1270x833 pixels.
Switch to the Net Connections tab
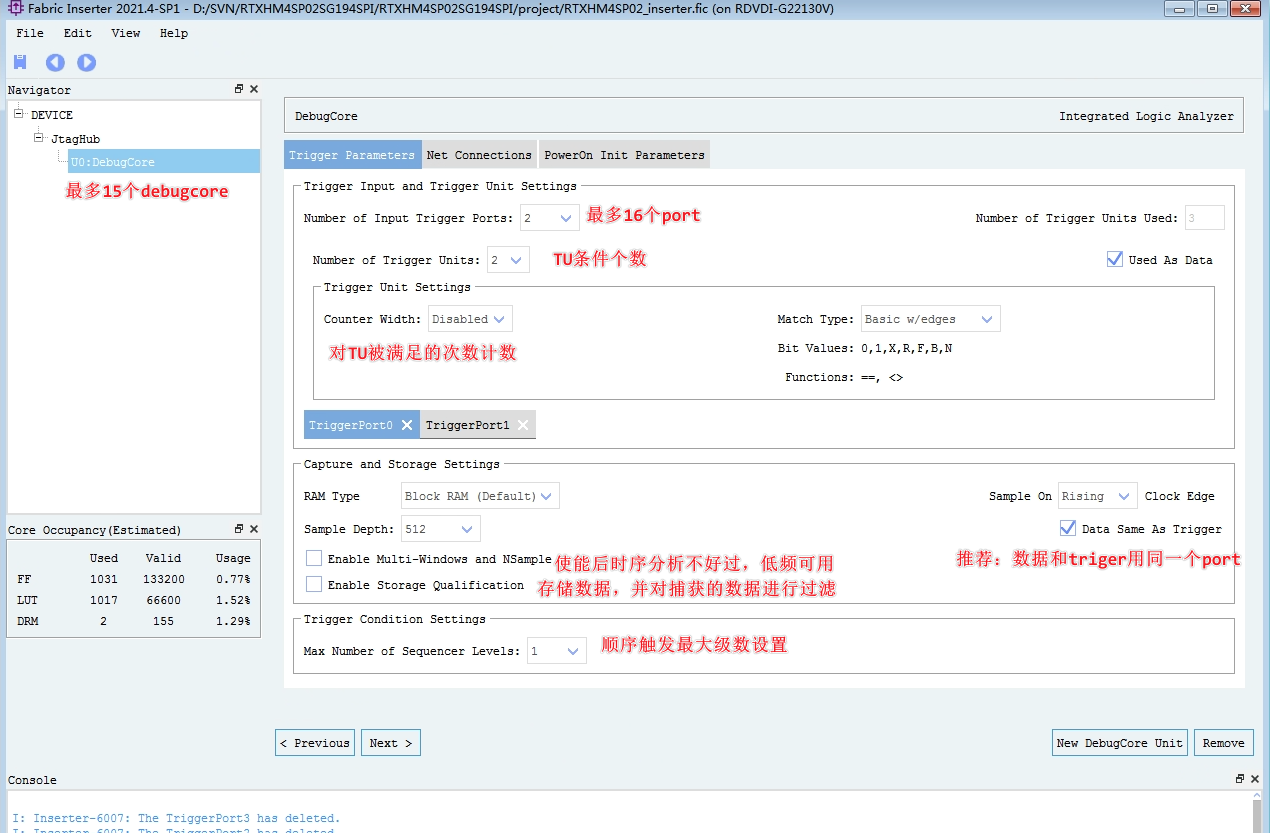pos(479,154)
